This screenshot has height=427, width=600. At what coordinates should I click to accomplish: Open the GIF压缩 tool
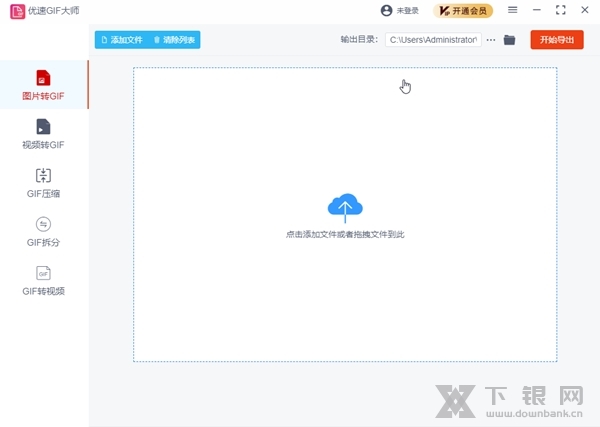pos(43,183)
